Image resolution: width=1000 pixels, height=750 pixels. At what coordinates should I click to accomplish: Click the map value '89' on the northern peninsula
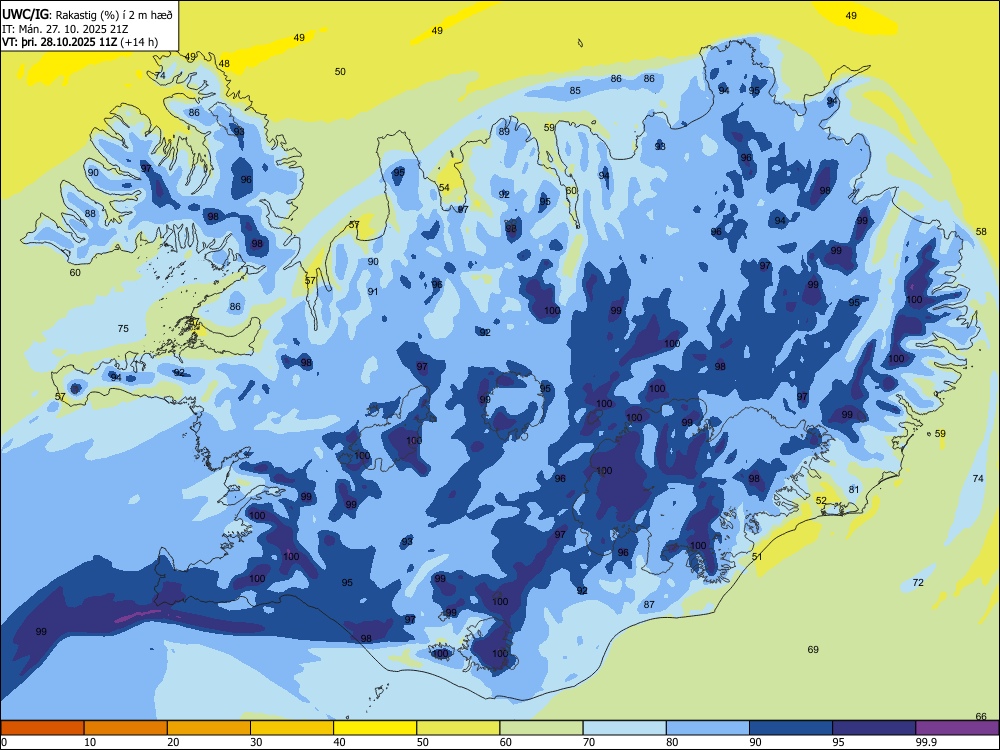(x=504, y=131)
